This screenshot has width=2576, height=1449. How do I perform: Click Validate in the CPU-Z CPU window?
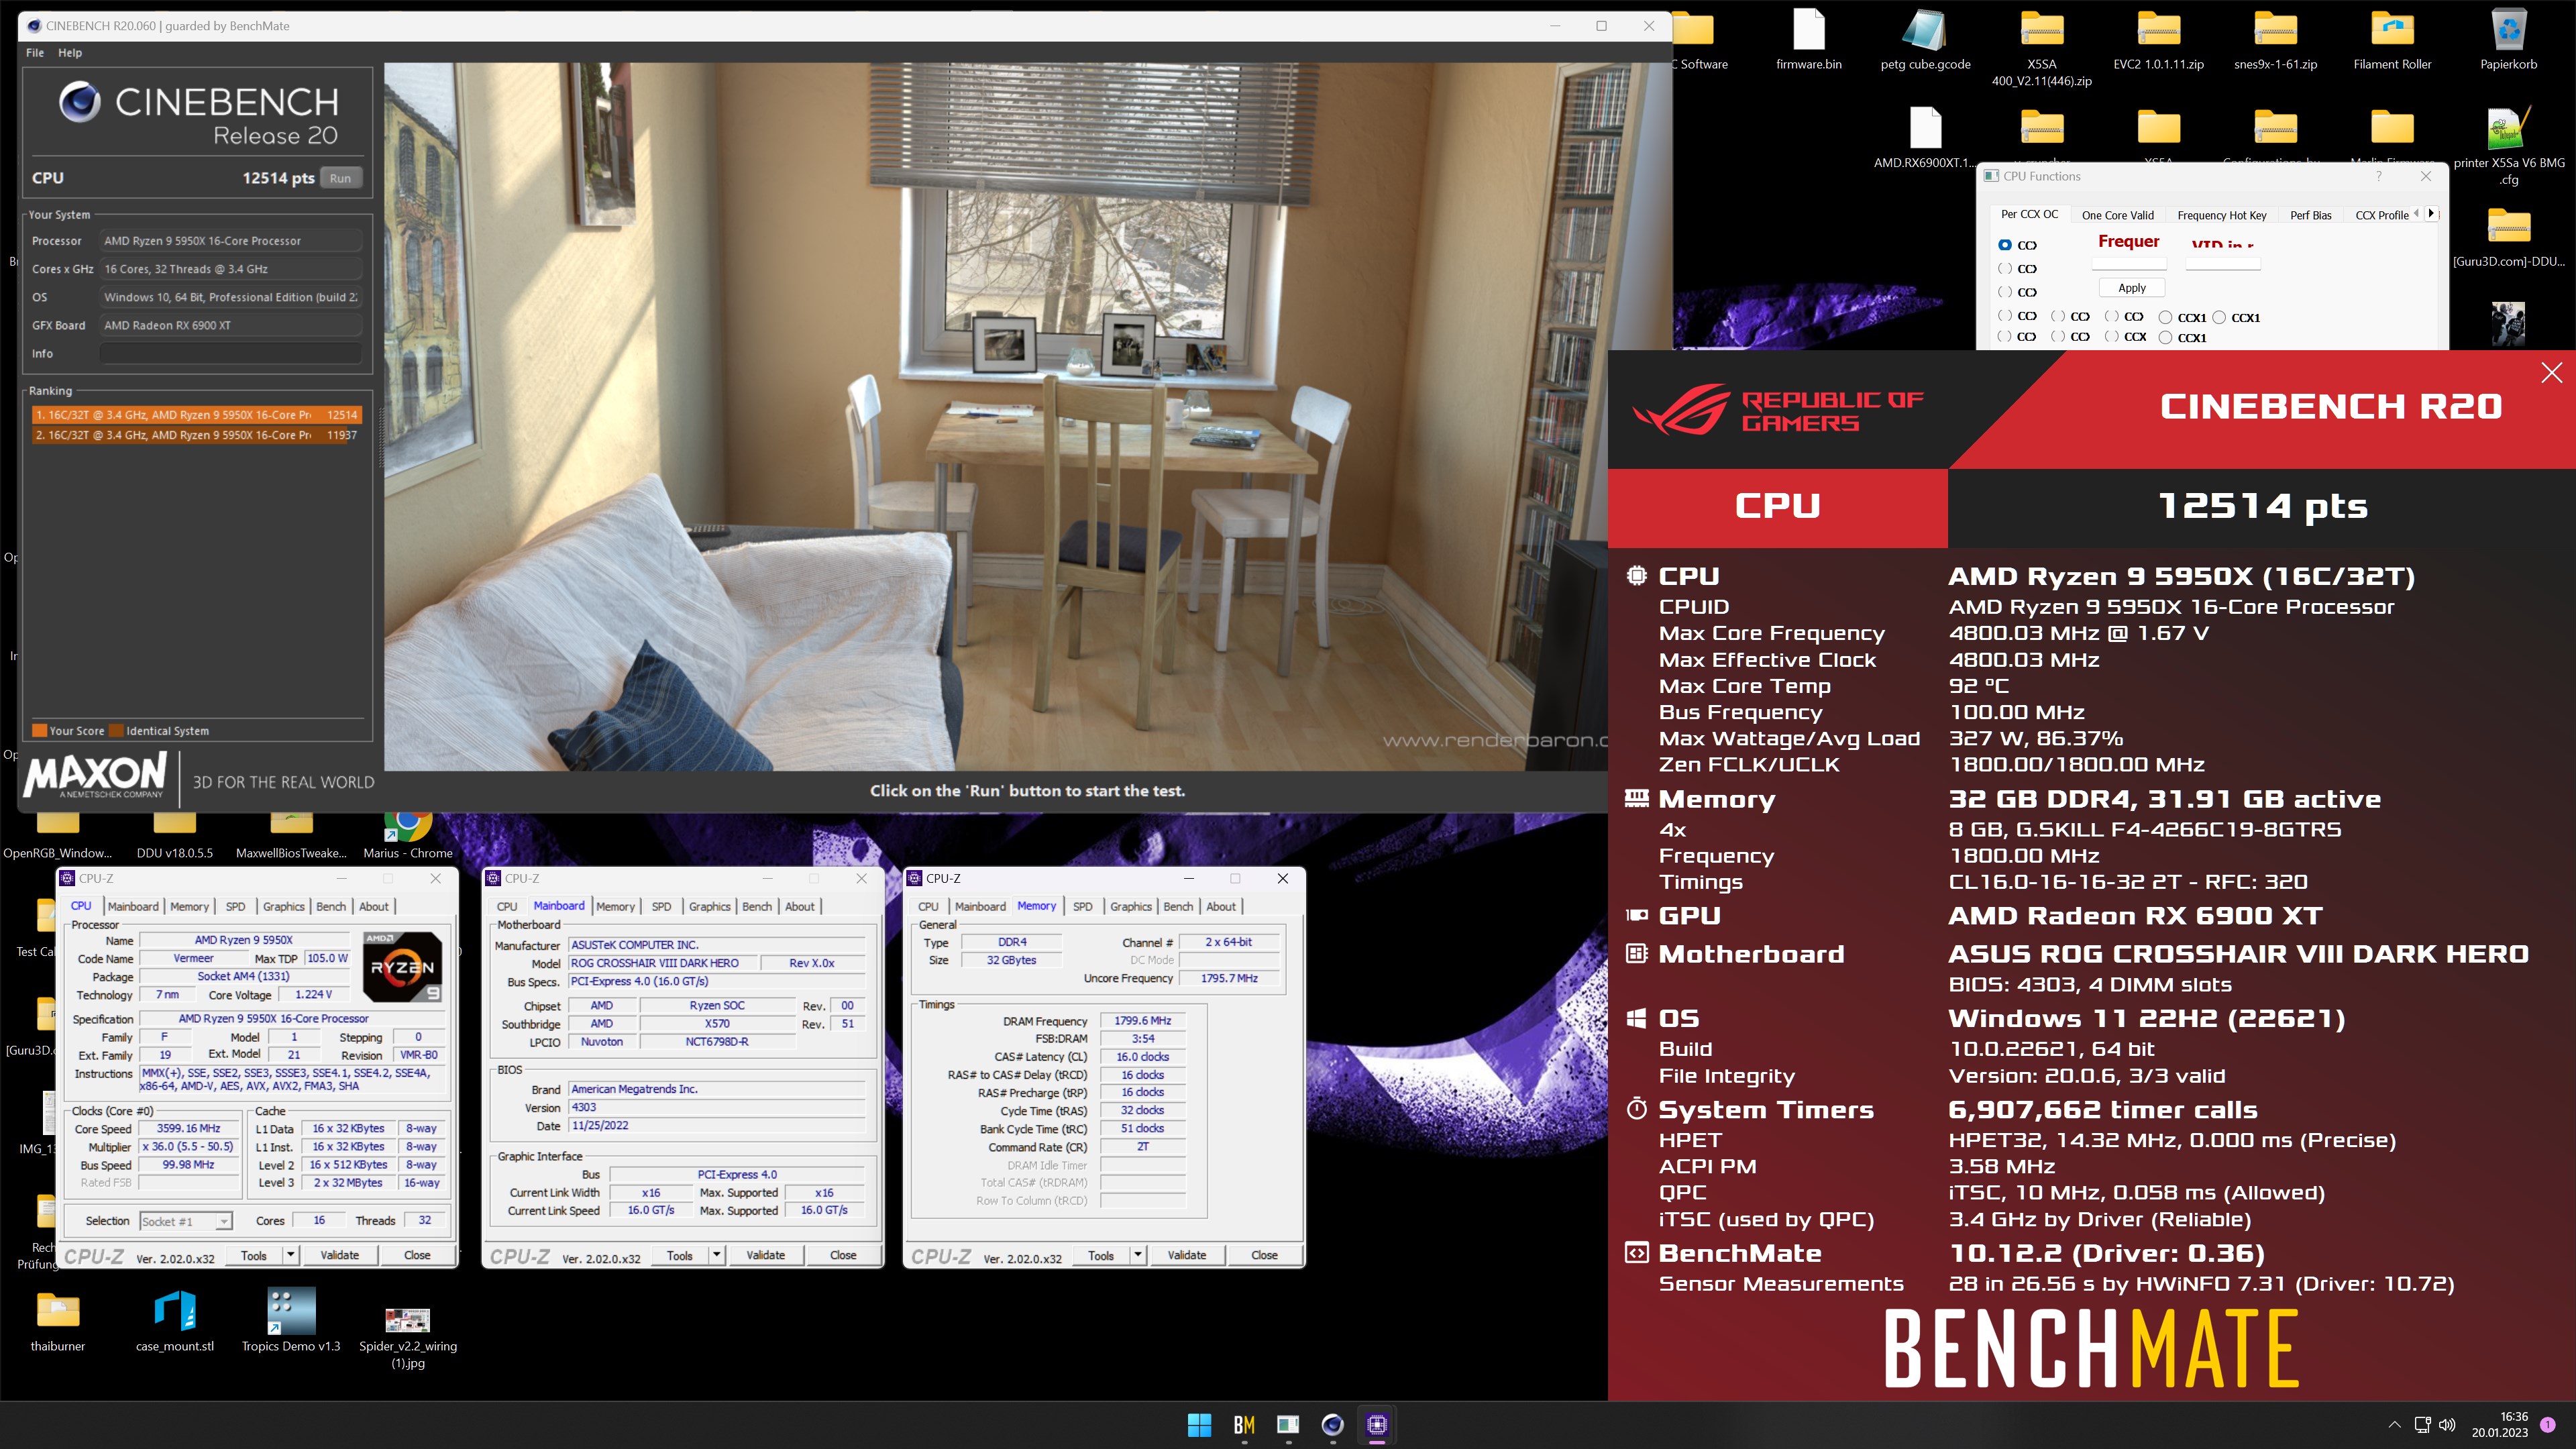tap(340, 1255)
